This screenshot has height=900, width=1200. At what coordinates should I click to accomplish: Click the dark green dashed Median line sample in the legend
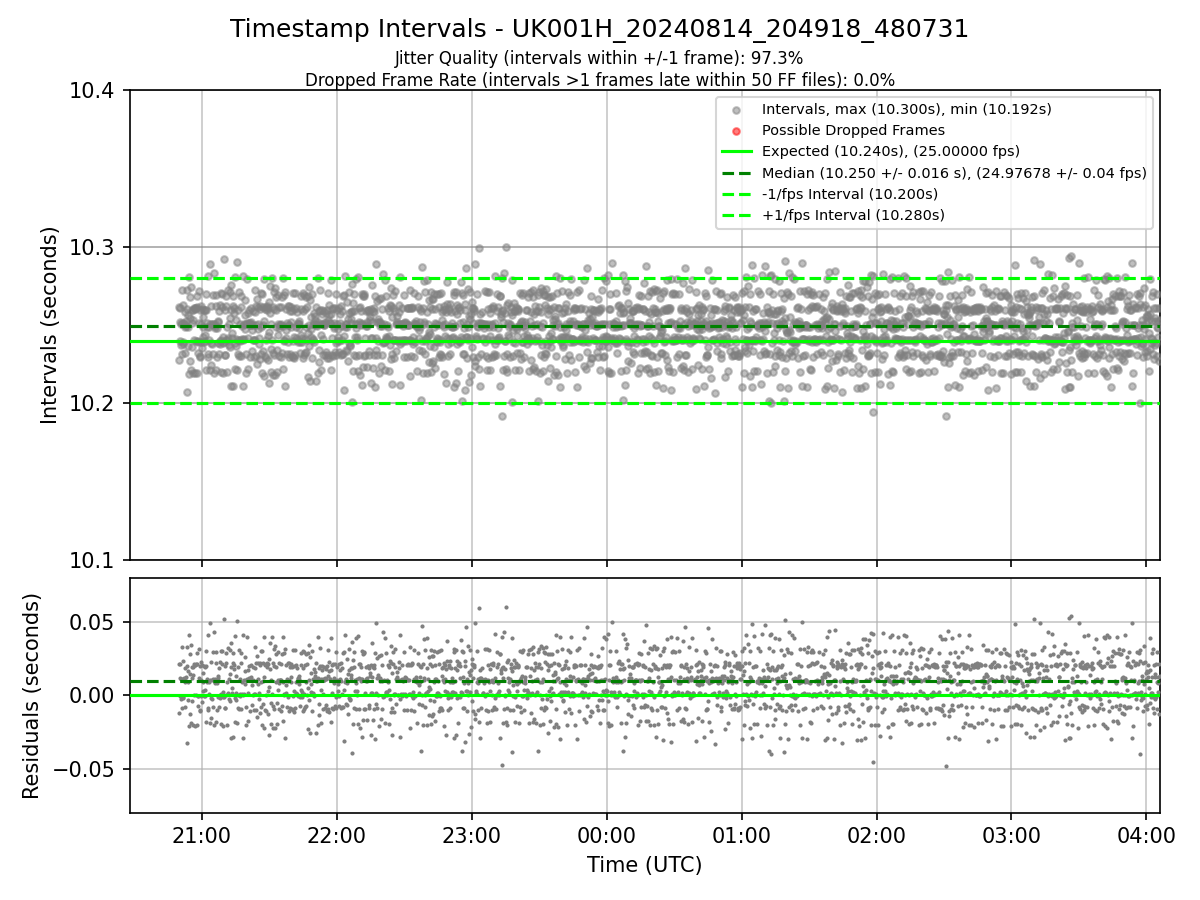(x=737, y=173)
